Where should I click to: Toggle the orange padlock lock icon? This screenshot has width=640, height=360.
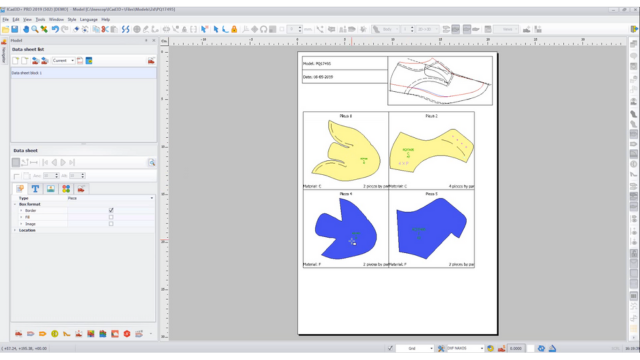[x=234, y=29]
